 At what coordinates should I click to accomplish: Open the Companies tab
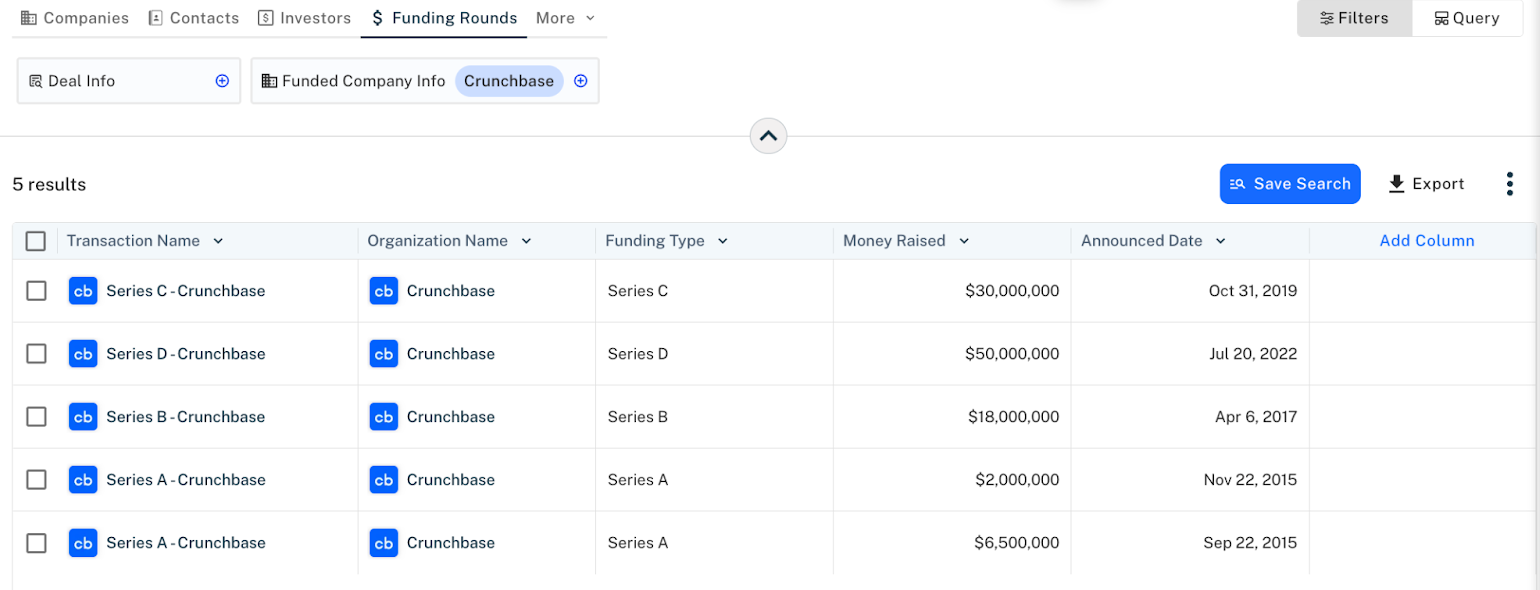pos(75,18)
